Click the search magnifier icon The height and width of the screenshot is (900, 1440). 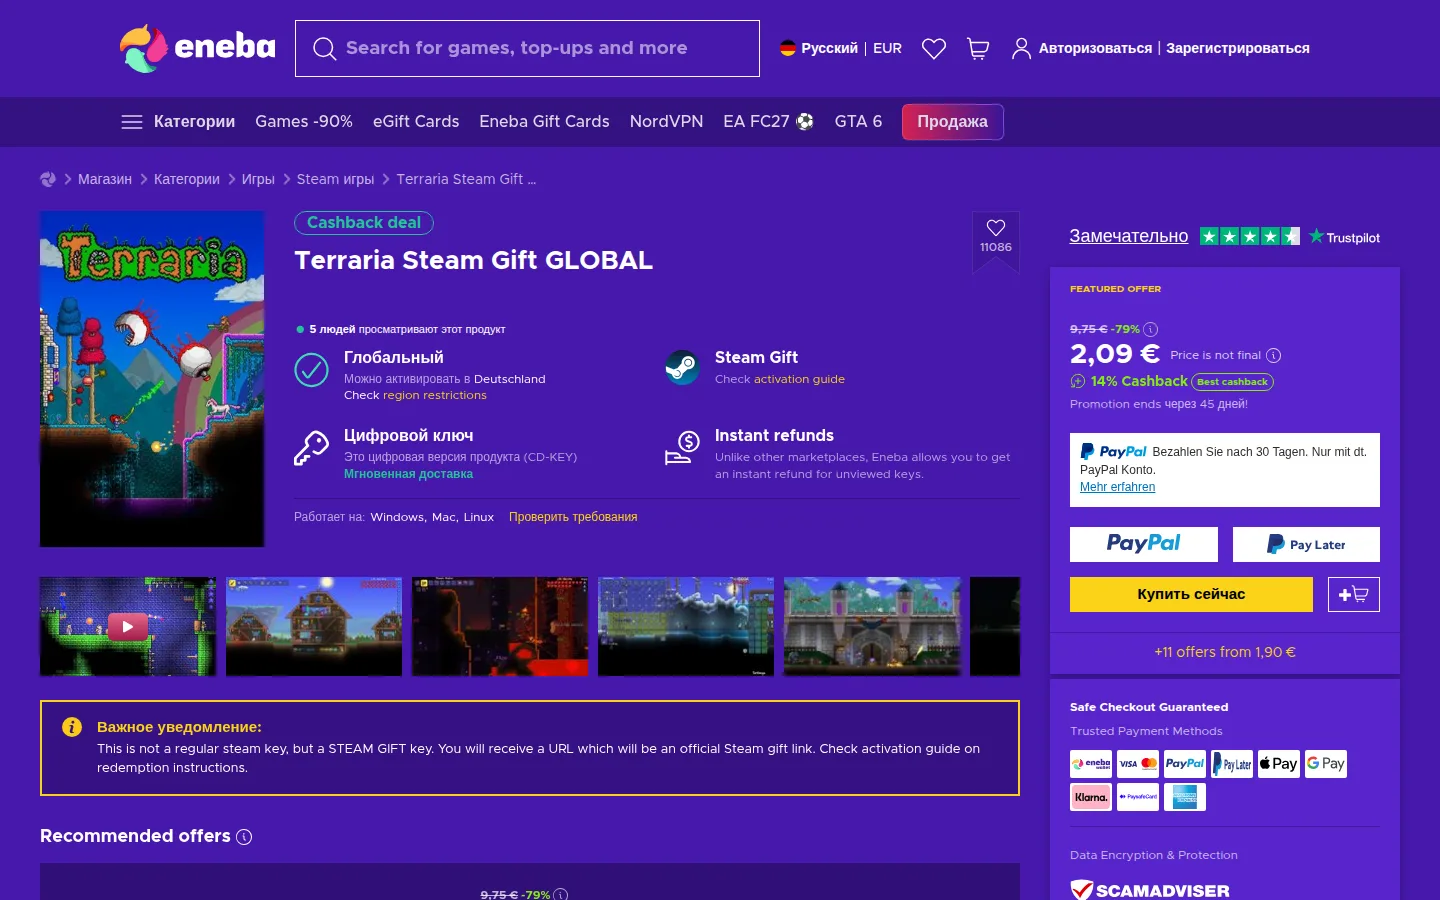coord(324,48)
